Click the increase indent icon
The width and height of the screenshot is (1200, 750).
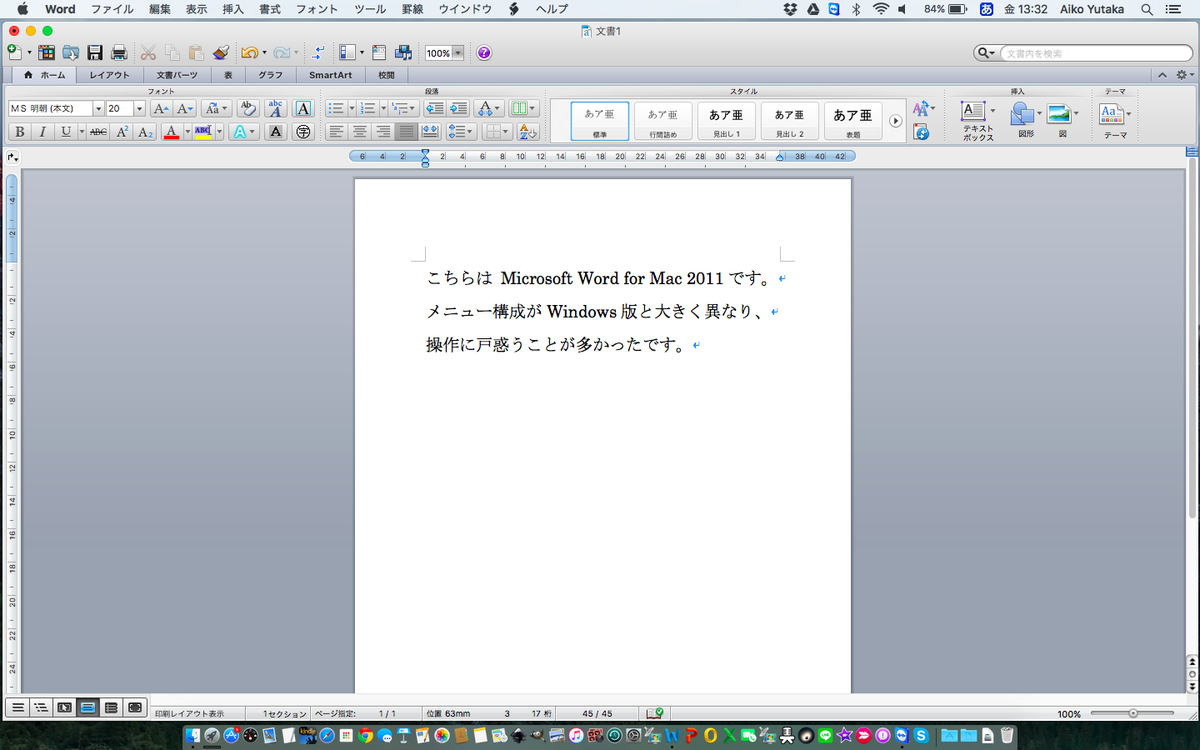[458, 108]
